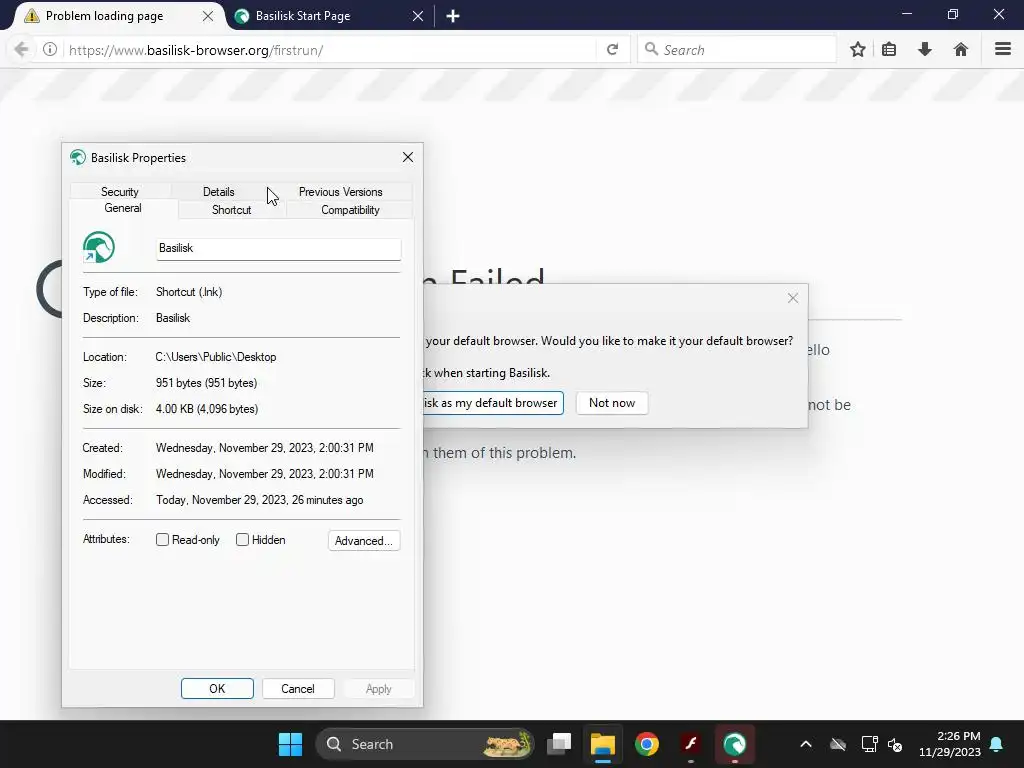
Task: Bookmark this page with the star icon
Action: point(857,50)
